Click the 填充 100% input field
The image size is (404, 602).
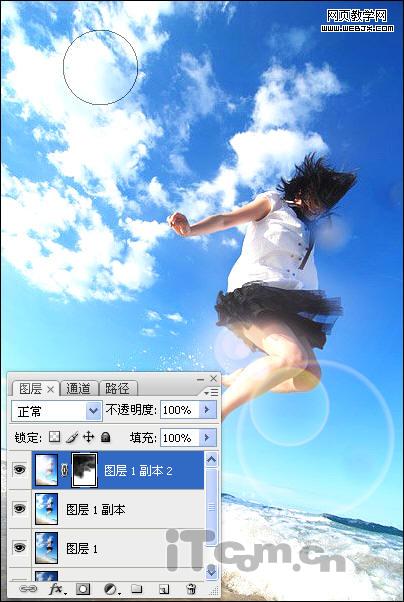180,438
